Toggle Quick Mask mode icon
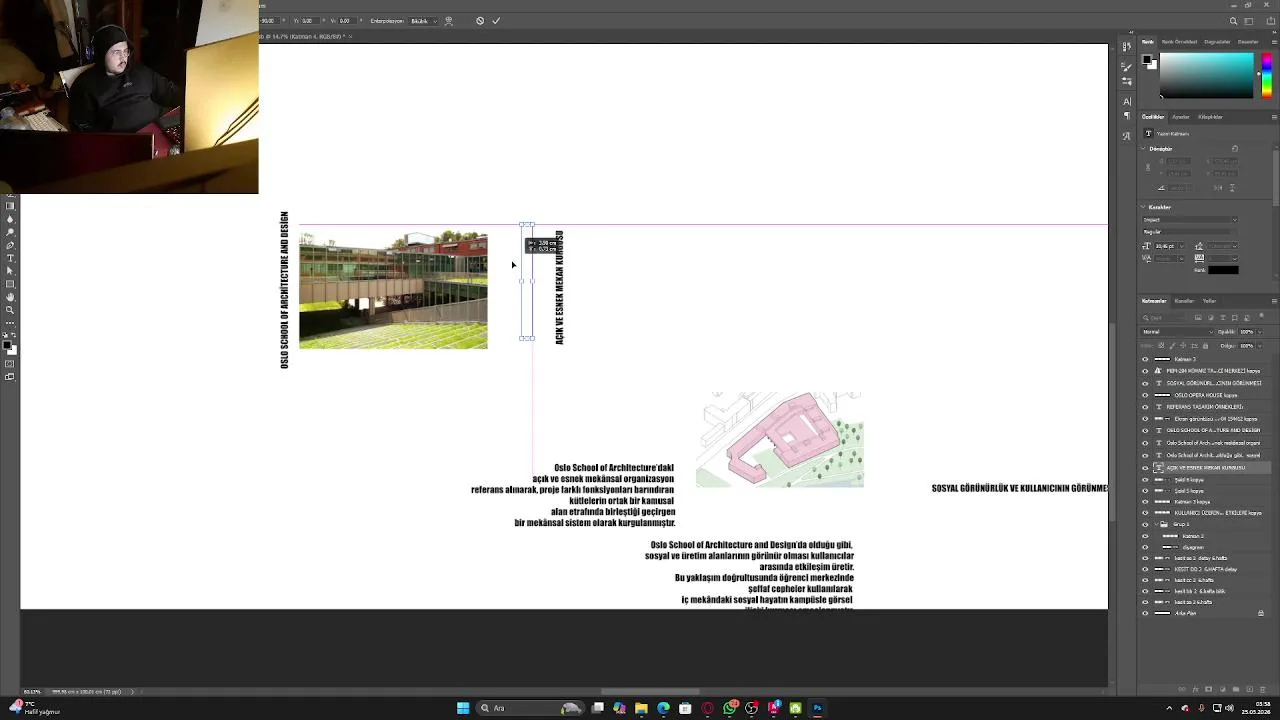The height and width of the screenshot is (720, 1280). tap(10, 364)
